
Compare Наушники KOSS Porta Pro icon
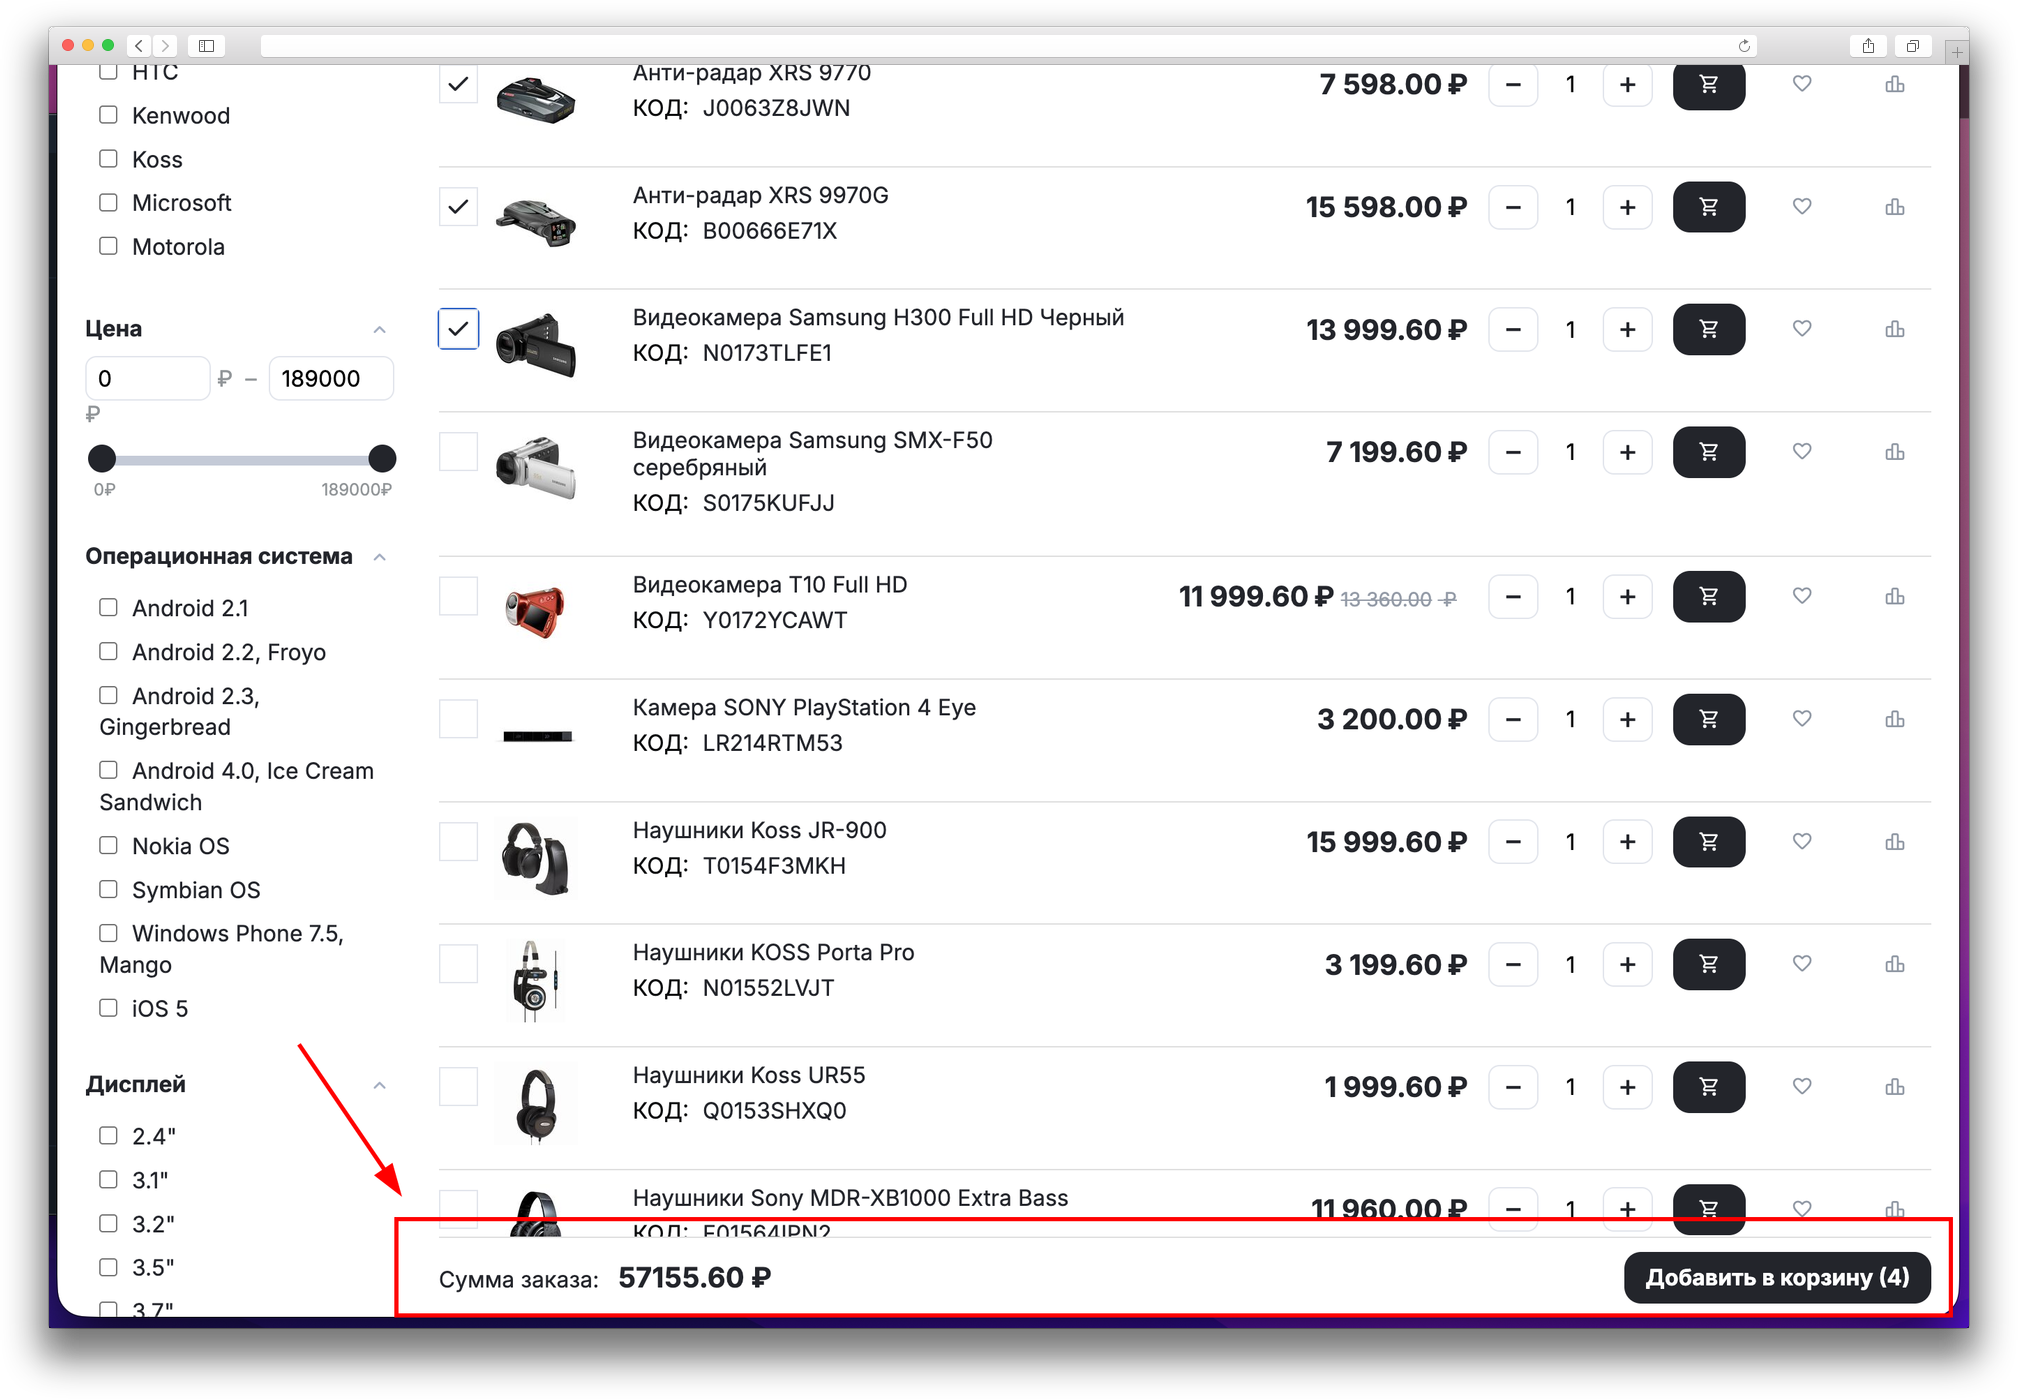pos(1894,965)
